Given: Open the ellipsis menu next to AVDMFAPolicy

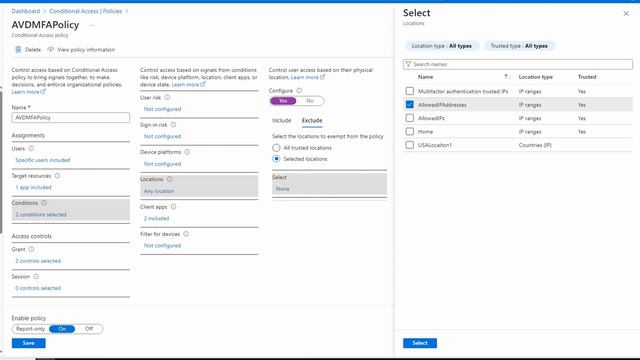Looking at the screenshot, I should 92,25.
